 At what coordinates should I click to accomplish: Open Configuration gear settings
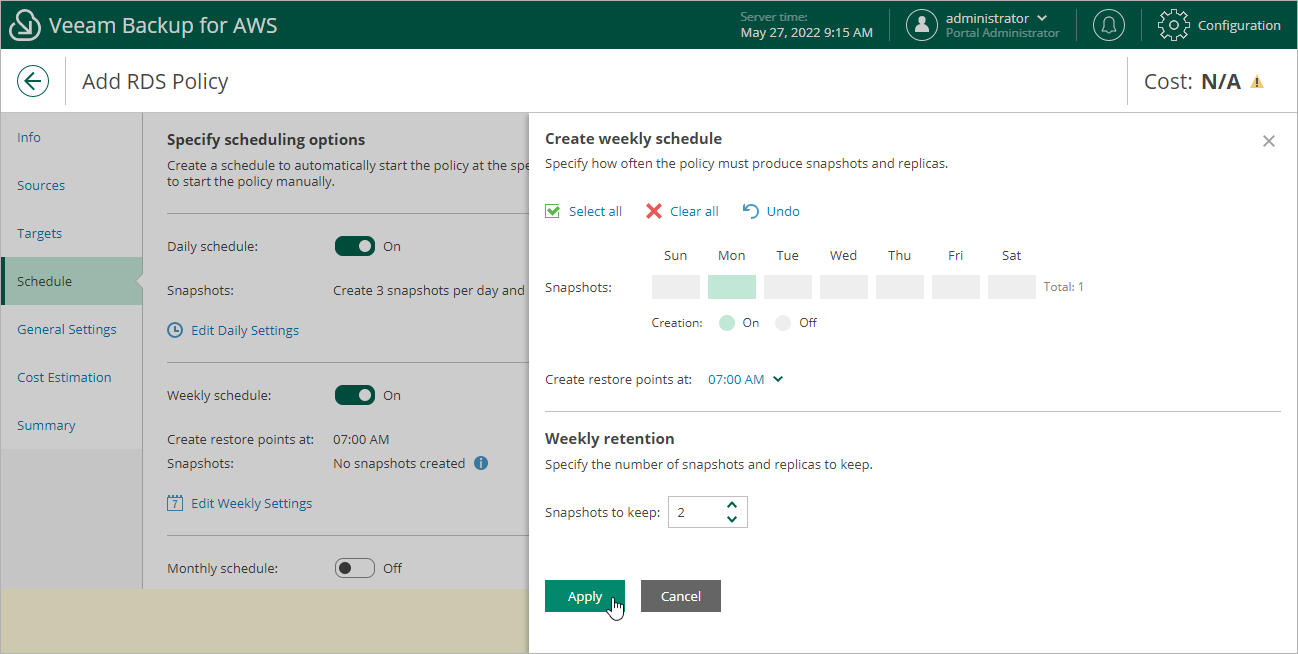click(x=1174, y=25)
